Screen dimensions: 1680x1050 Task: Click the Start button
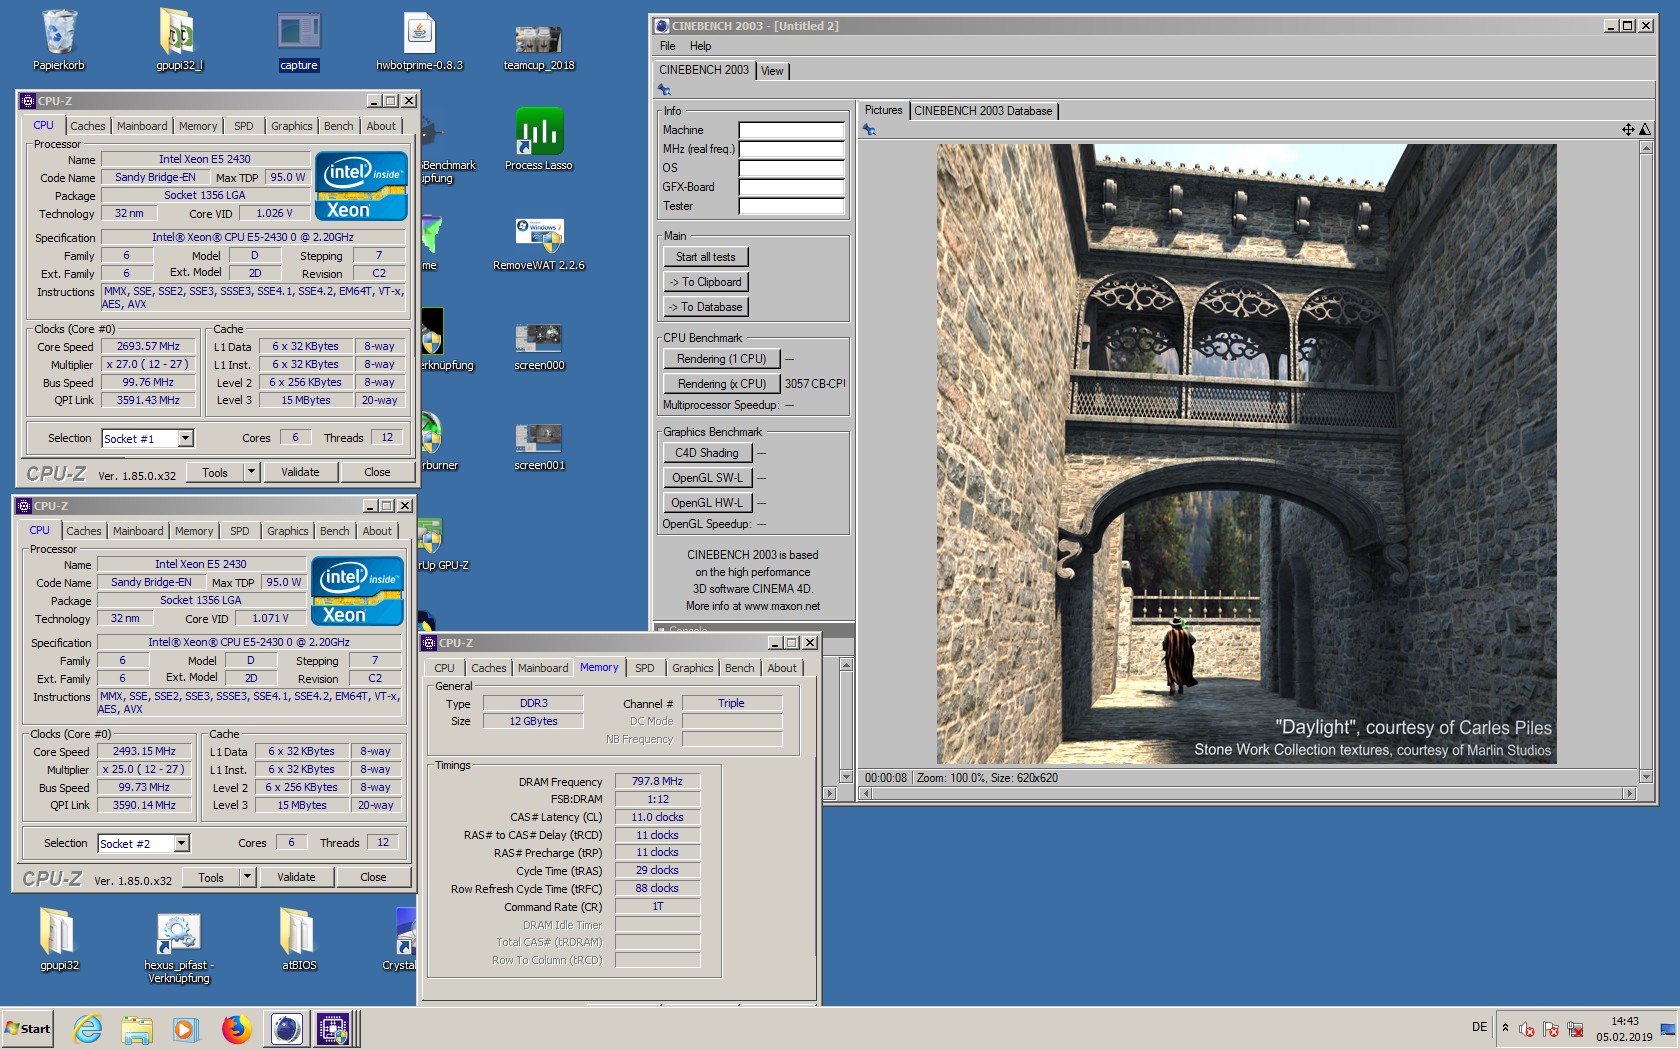(28, 1028)
